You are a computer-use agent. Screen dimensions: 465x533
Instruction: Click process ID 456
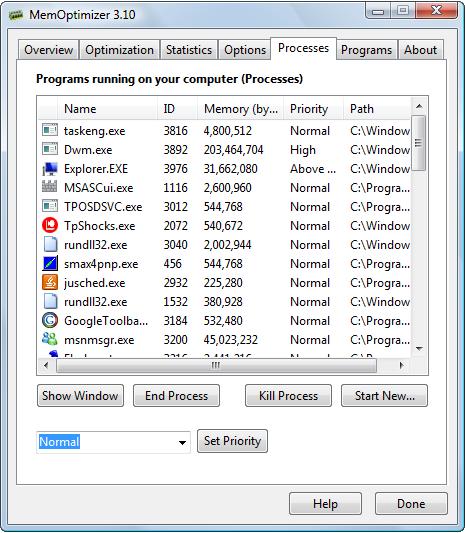[172, 264]
